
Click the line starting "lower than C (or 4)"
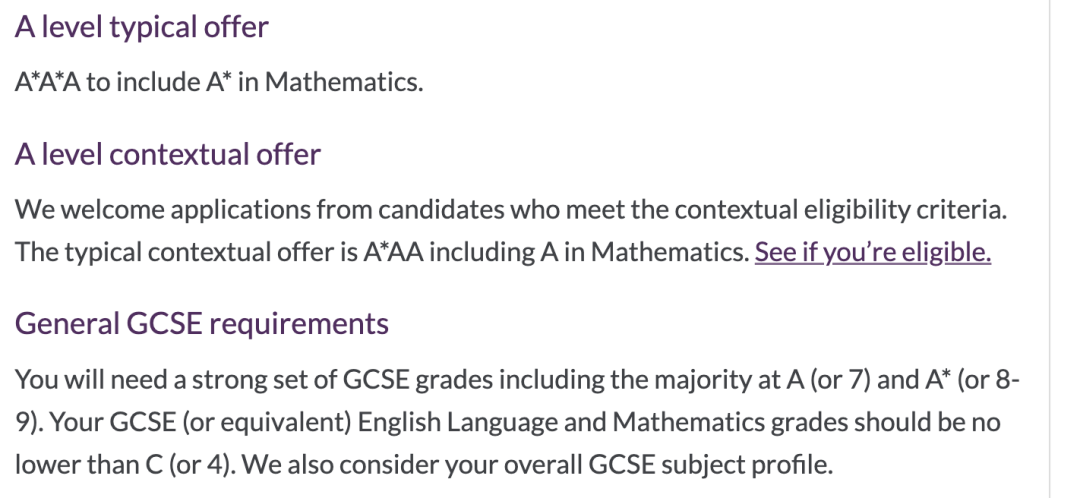(x=424, y=464)
